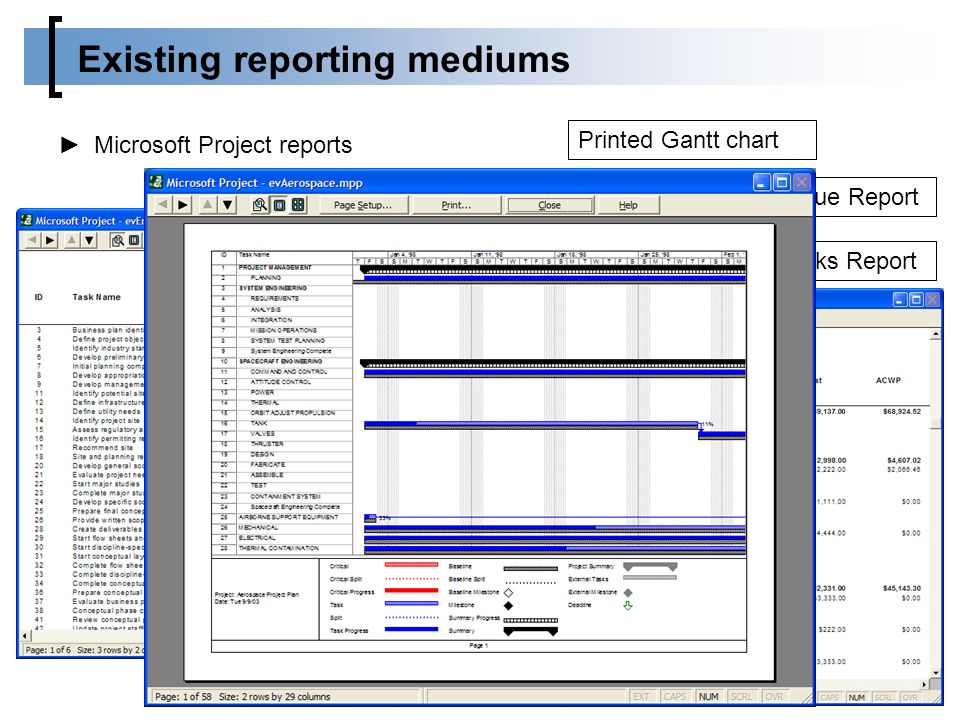Click the Close preview button
Image resolution: width=960 pixels, height=720 pixels.
point(550,205)
